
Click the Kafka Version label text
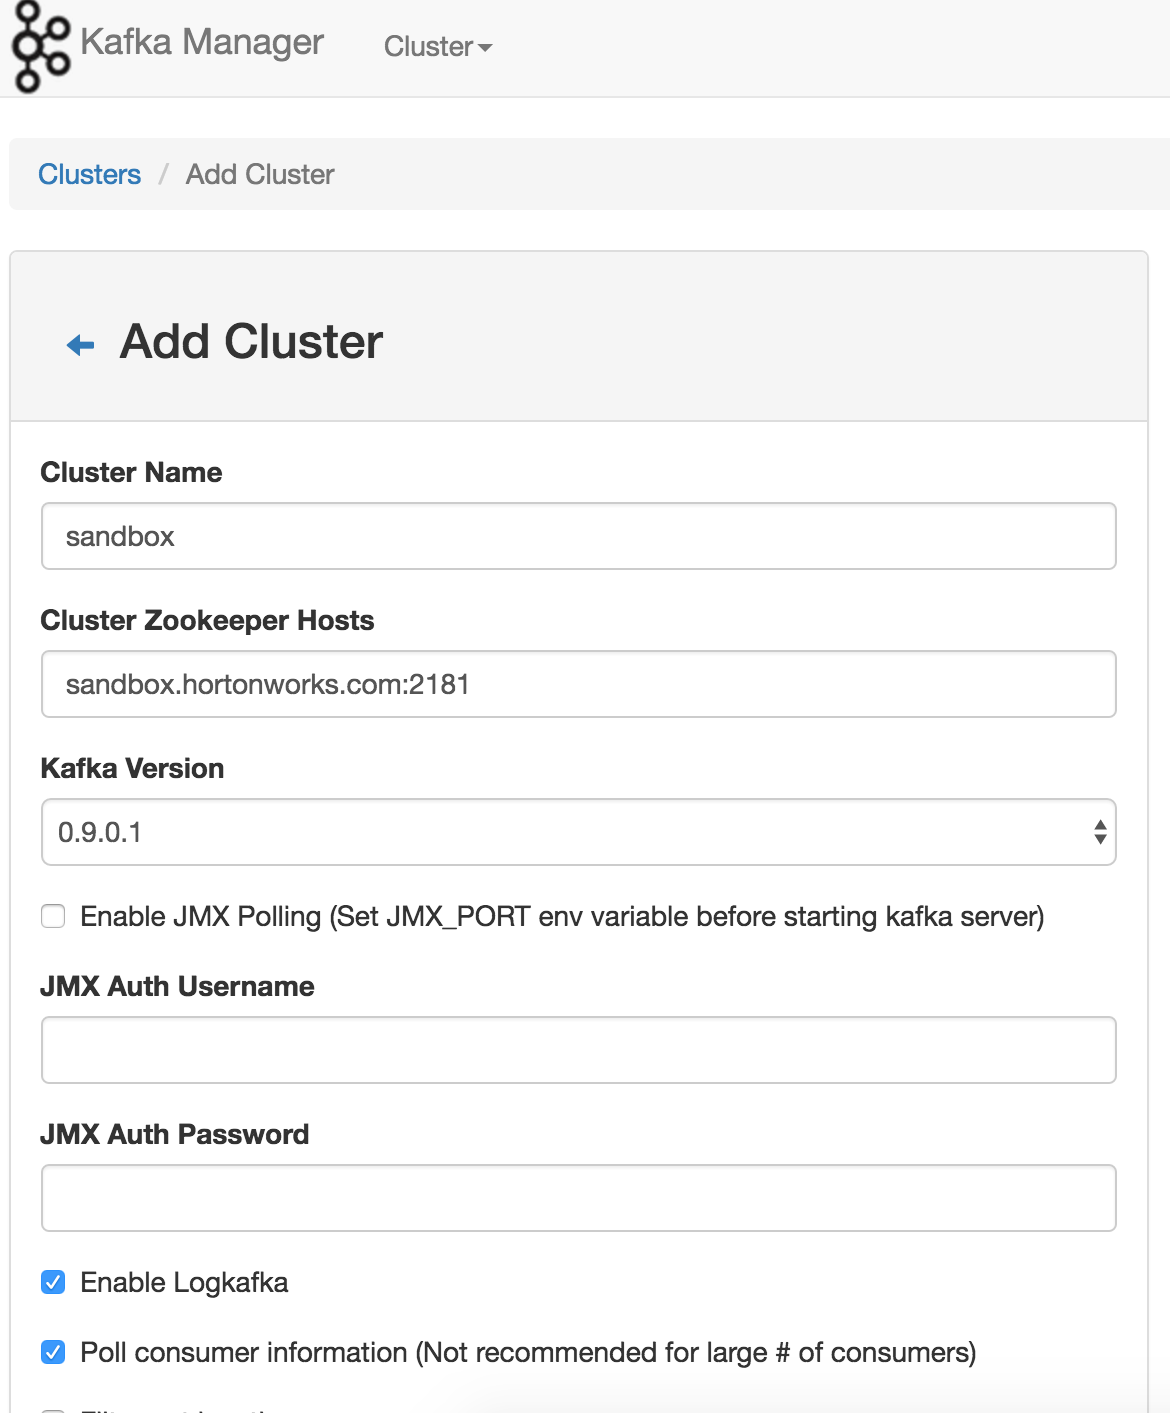pyautogui.click(x=132, y=768)
